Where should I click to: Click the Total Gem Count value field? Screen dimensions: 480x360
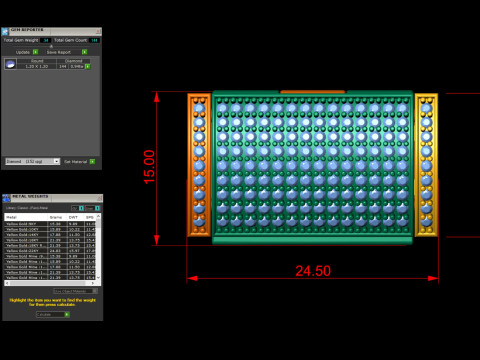coord(95,40)
